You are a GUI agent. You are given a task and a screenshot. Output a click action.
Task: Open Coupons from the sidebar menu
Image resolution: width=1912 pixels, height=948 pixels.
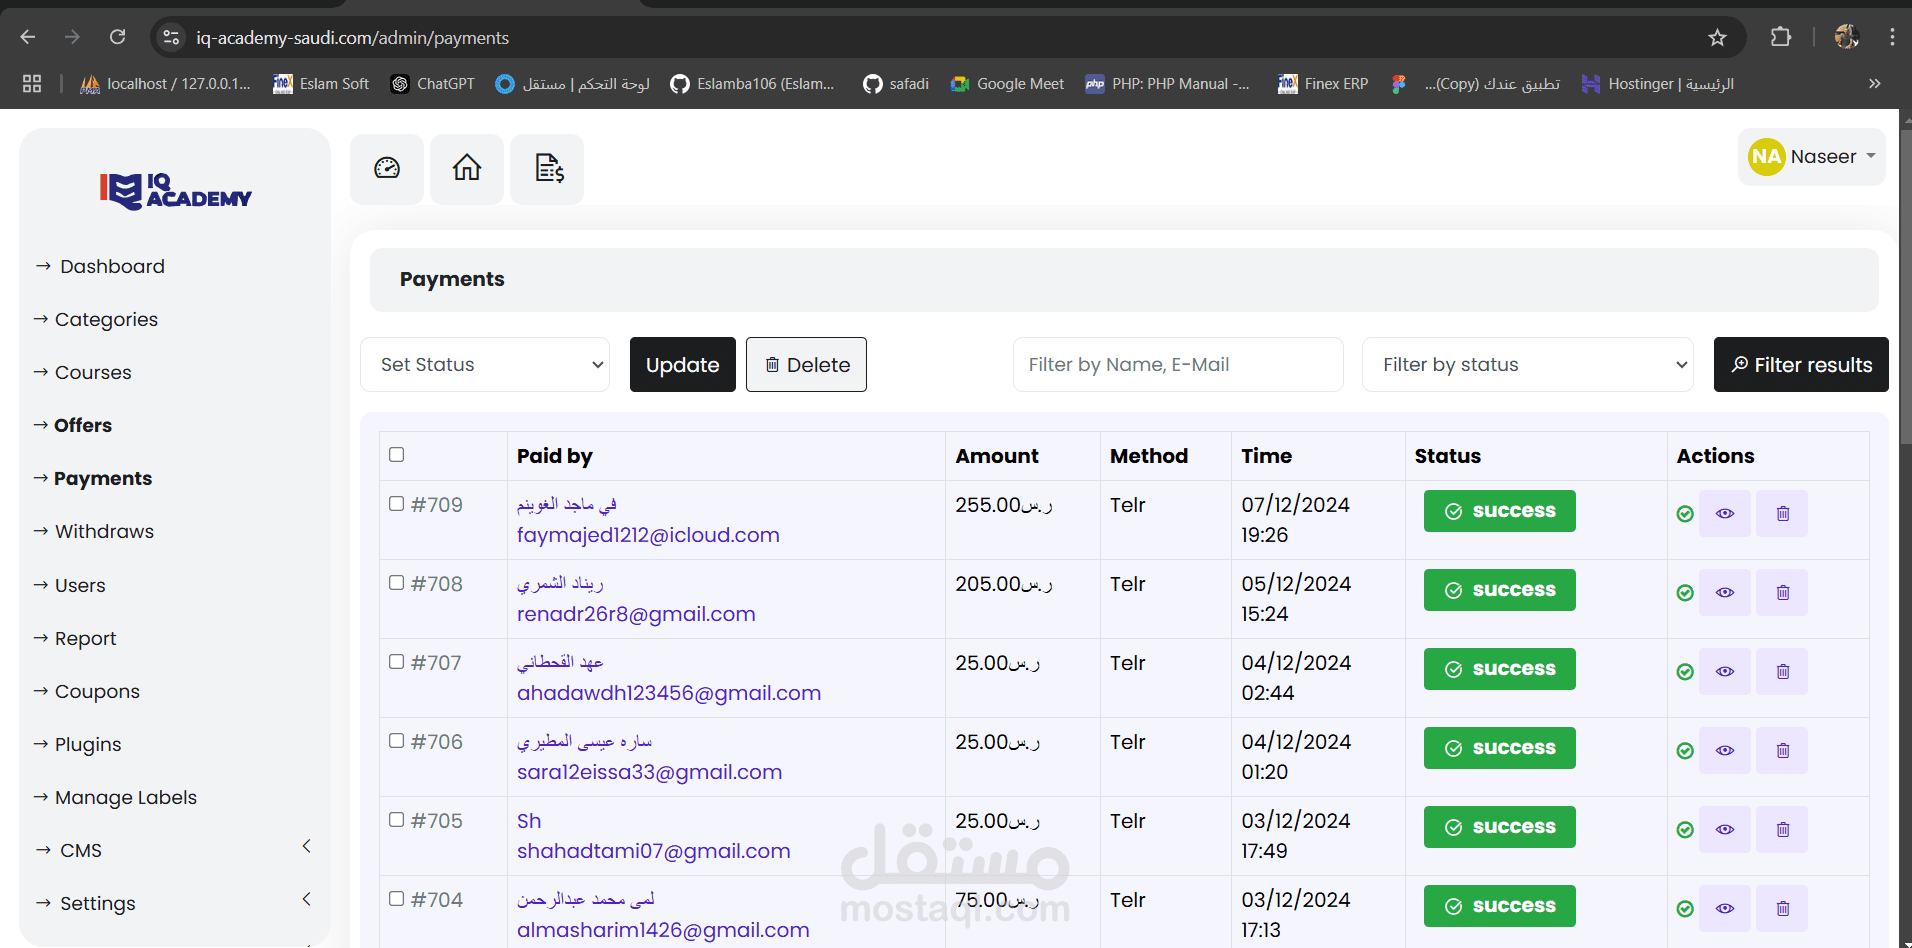[x=97, y=692]
